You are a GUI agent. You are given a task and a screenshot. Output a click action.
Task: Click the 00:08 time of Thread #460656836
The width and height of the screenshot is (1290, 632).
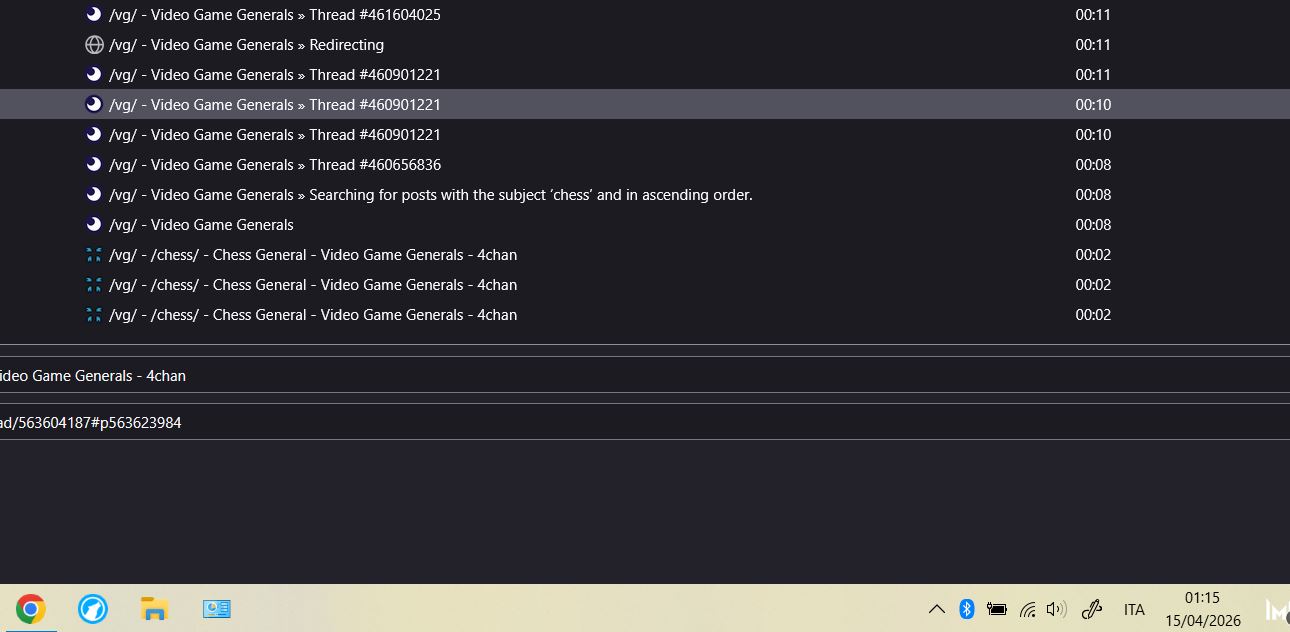(x=1093, y=165)
